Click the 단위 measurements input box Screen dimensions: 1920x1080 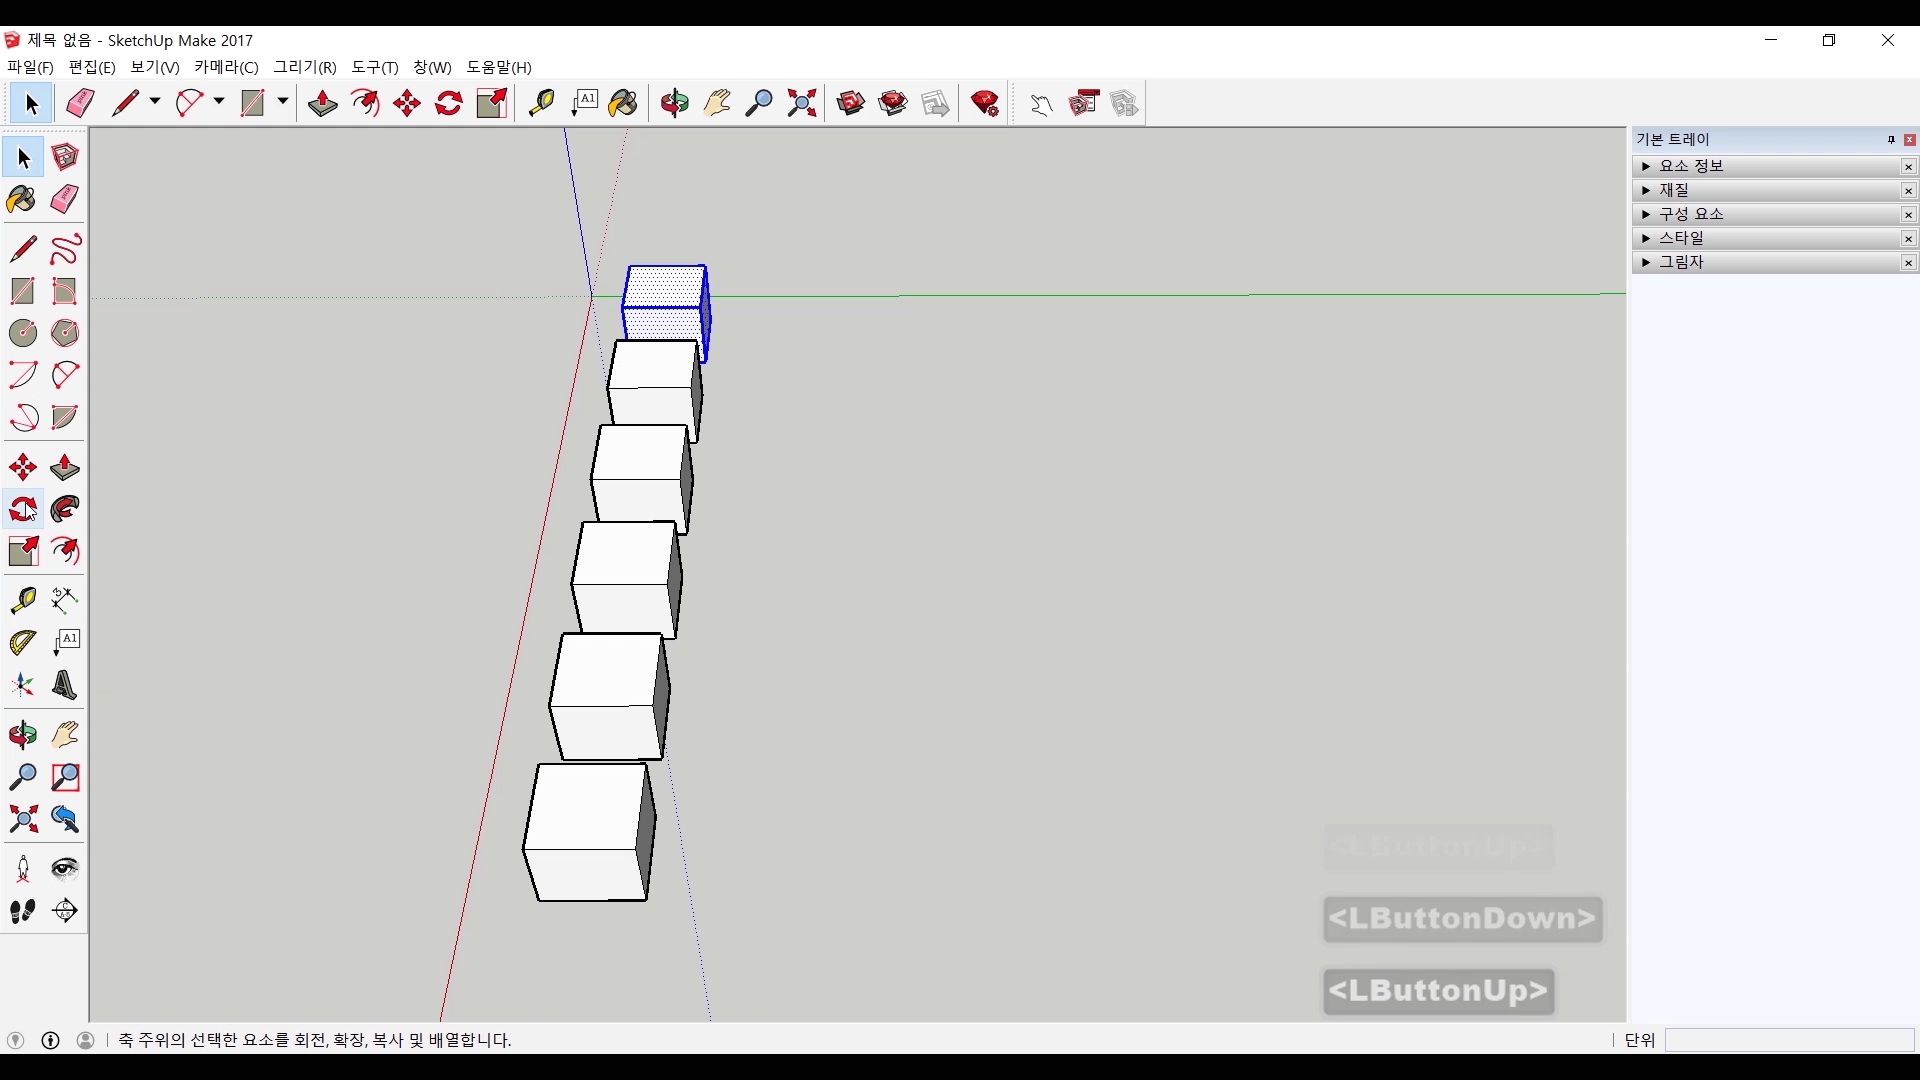[x=1788, y=1040]
